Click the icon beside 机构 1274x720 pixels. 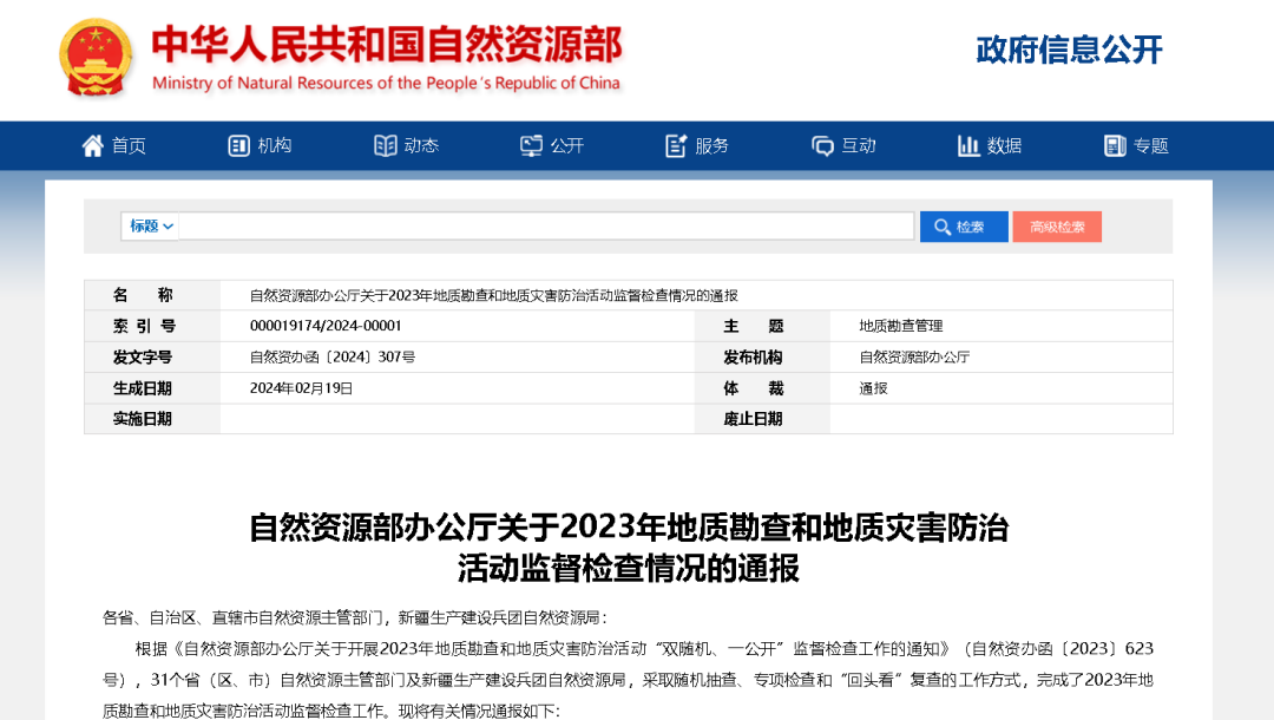click(x=238, y=146)
